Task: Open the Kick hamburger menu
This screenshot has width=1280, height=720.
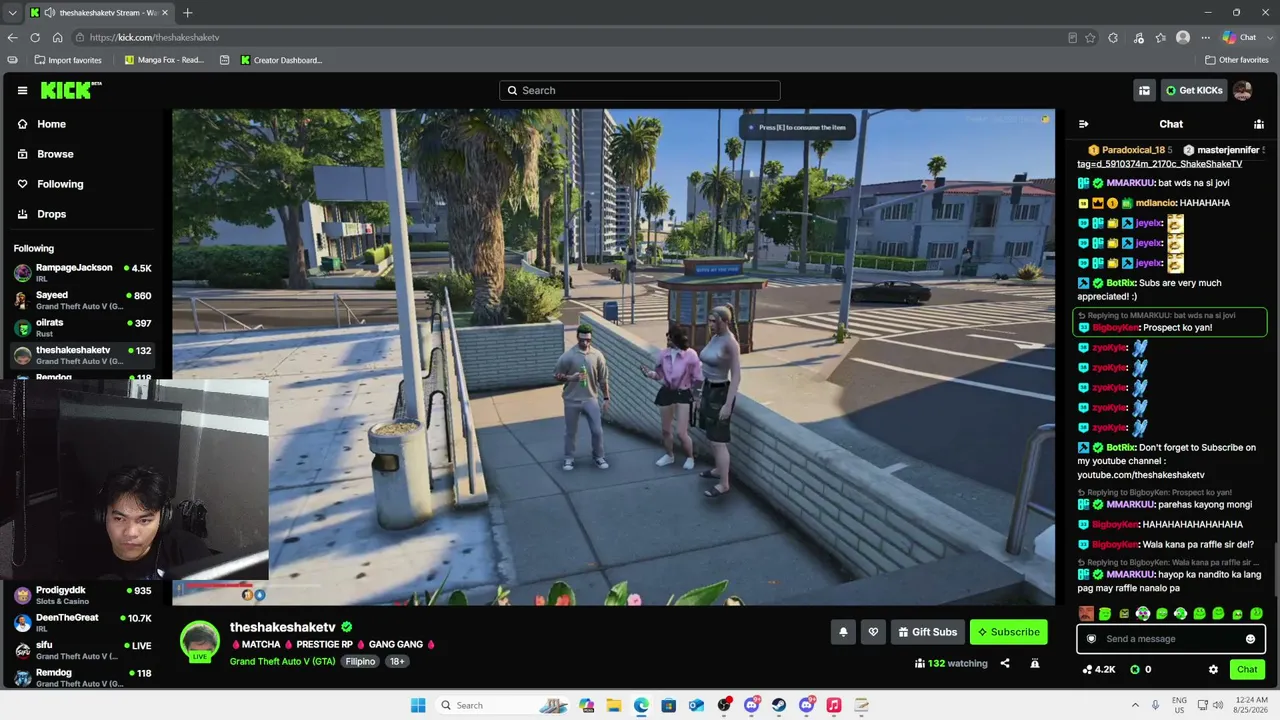Action: (22, 90)
